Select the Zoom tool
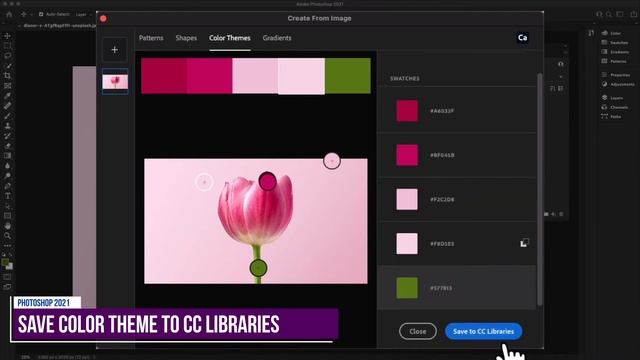The width and height of the screenshot is (640, 360). (x=7, y=236)
